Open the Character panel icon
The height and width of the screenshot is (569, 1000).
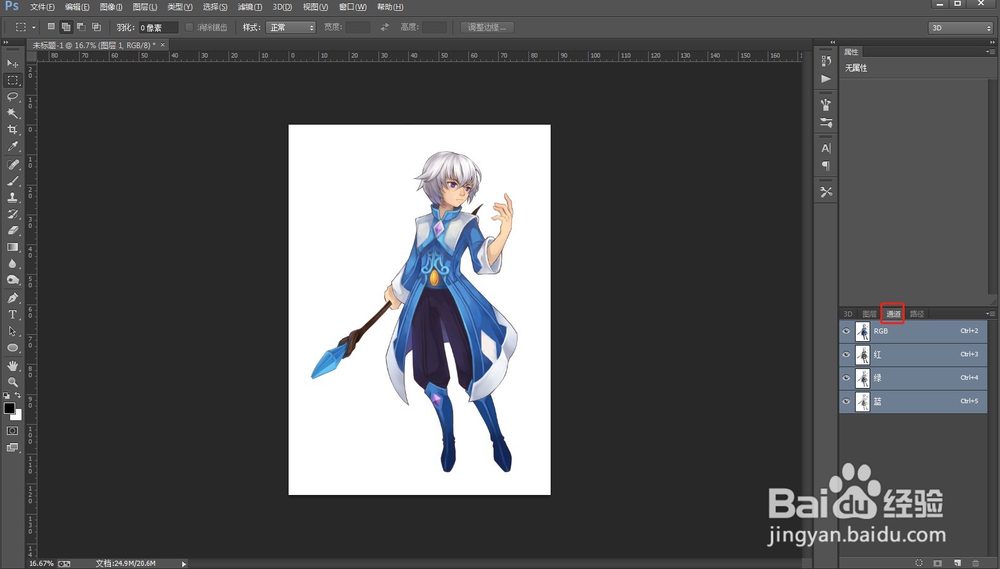826,148
